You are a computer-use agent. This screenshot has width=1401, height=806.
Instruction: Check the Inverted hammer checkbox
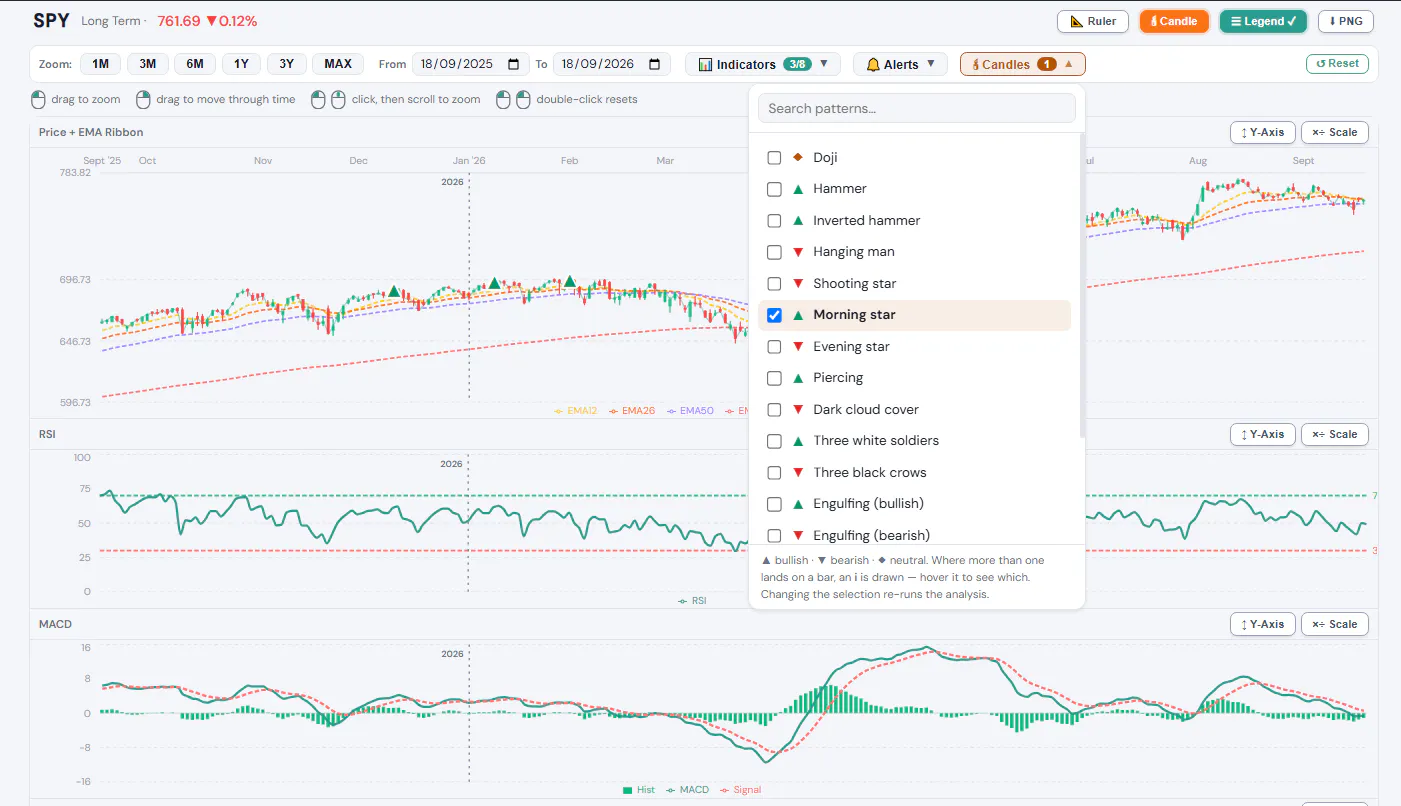click(774, 221)
